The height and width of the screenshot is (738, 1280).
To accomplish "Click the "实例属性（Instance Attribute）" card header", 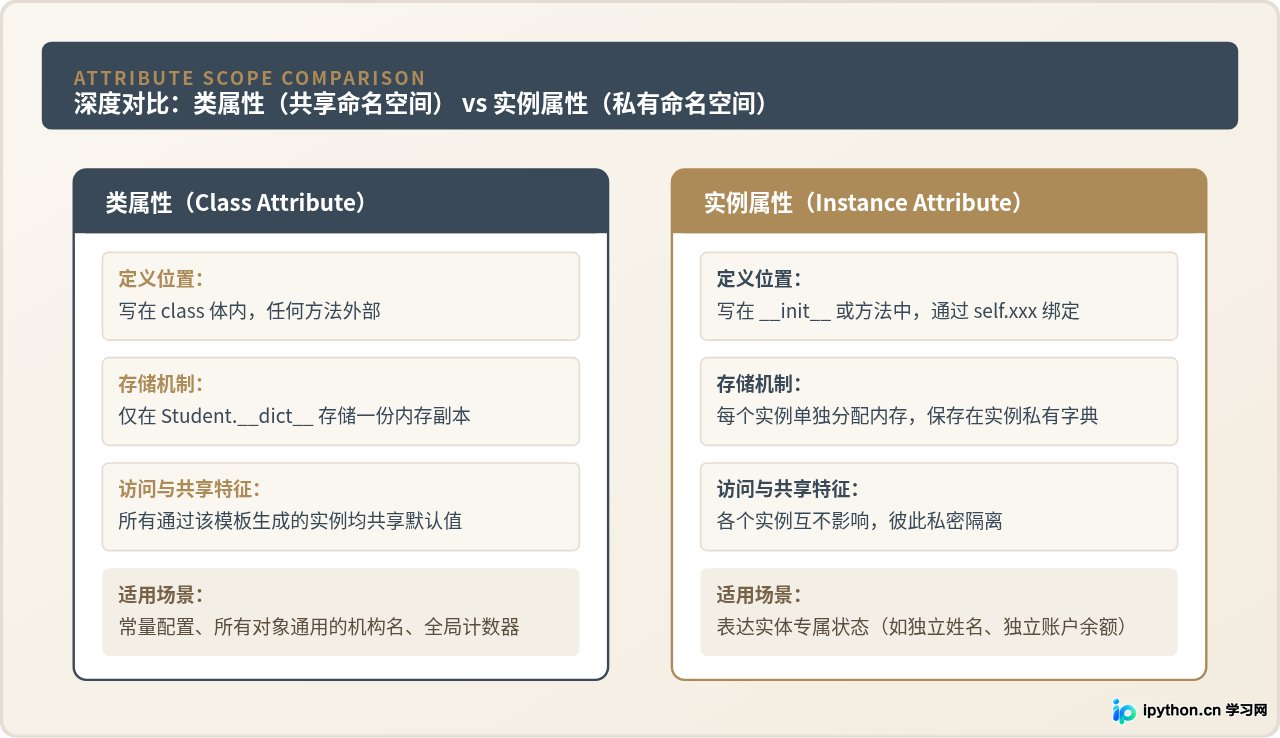I will pos(939,202).
